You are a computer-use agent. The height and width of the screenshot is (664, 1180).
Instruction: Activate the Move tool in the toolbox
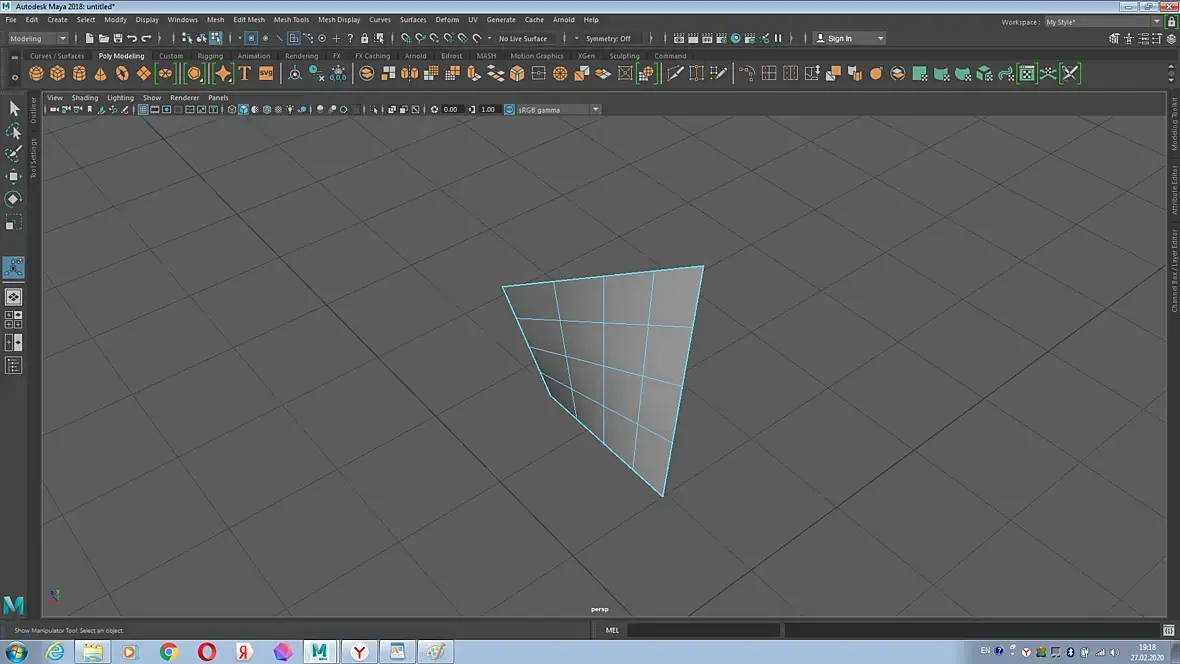(14, 177)
